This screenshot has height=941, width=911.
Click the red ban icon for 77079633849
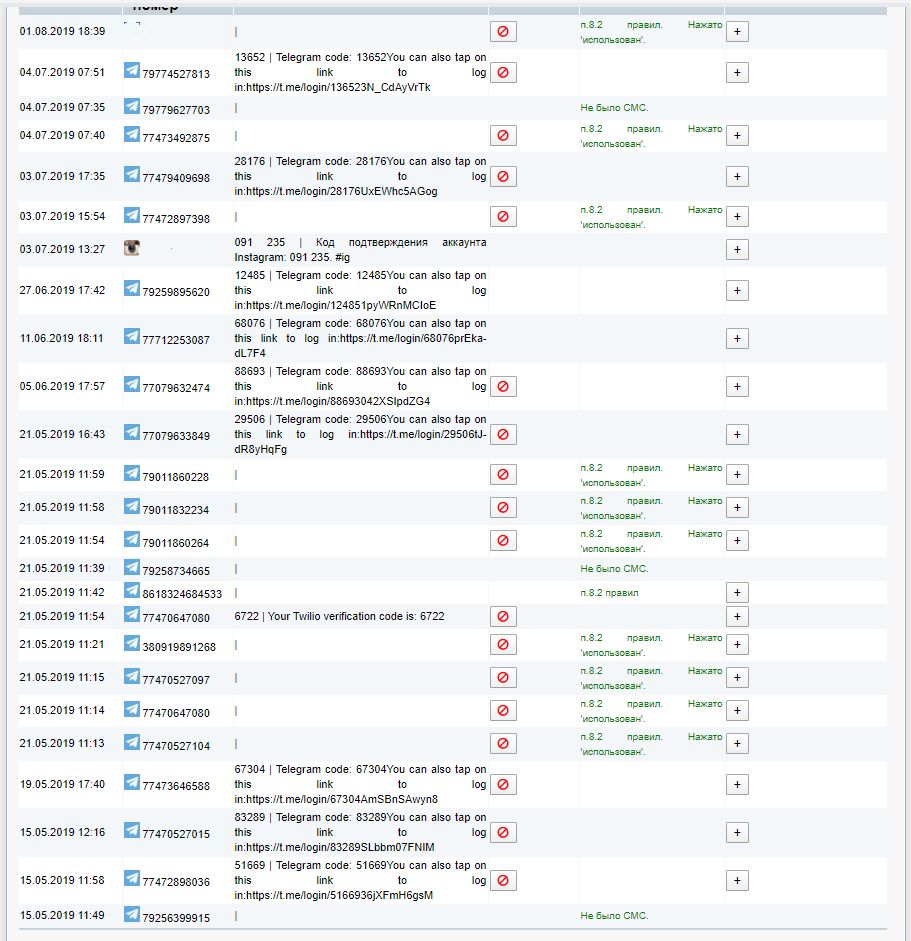pos(503,434)
